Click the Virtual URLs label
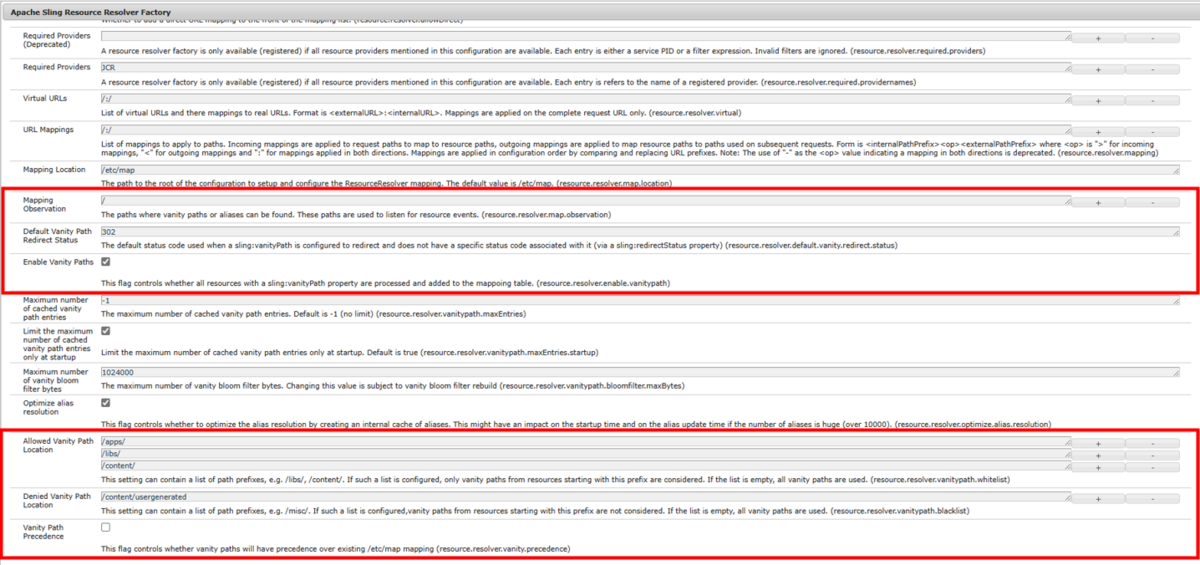 (x=46, y=100)
